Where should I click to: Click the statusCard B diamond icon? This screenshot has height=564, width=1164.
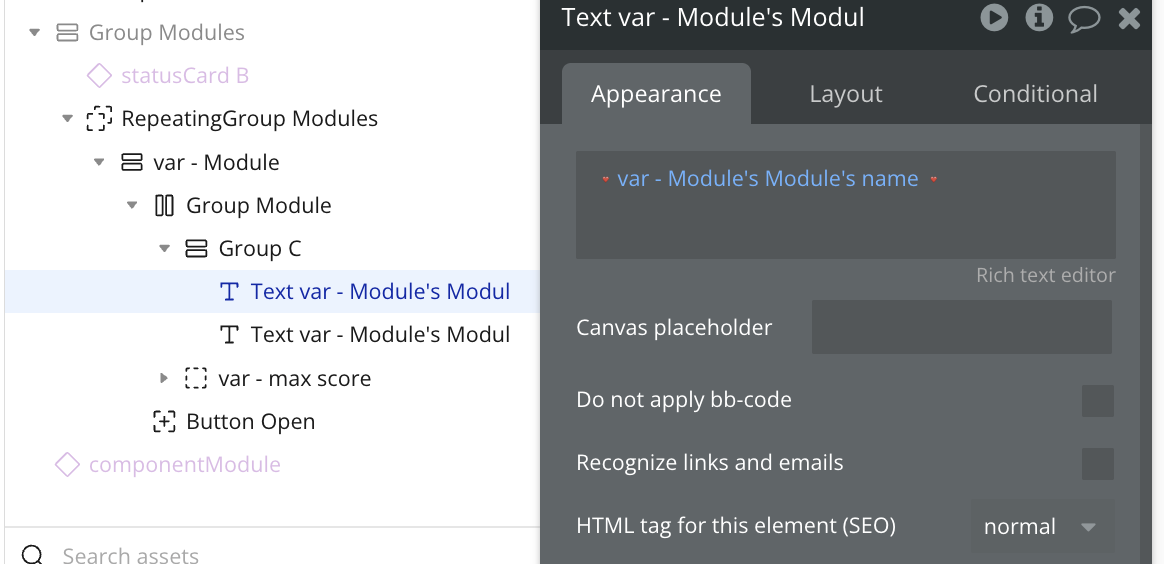(99, 75)
